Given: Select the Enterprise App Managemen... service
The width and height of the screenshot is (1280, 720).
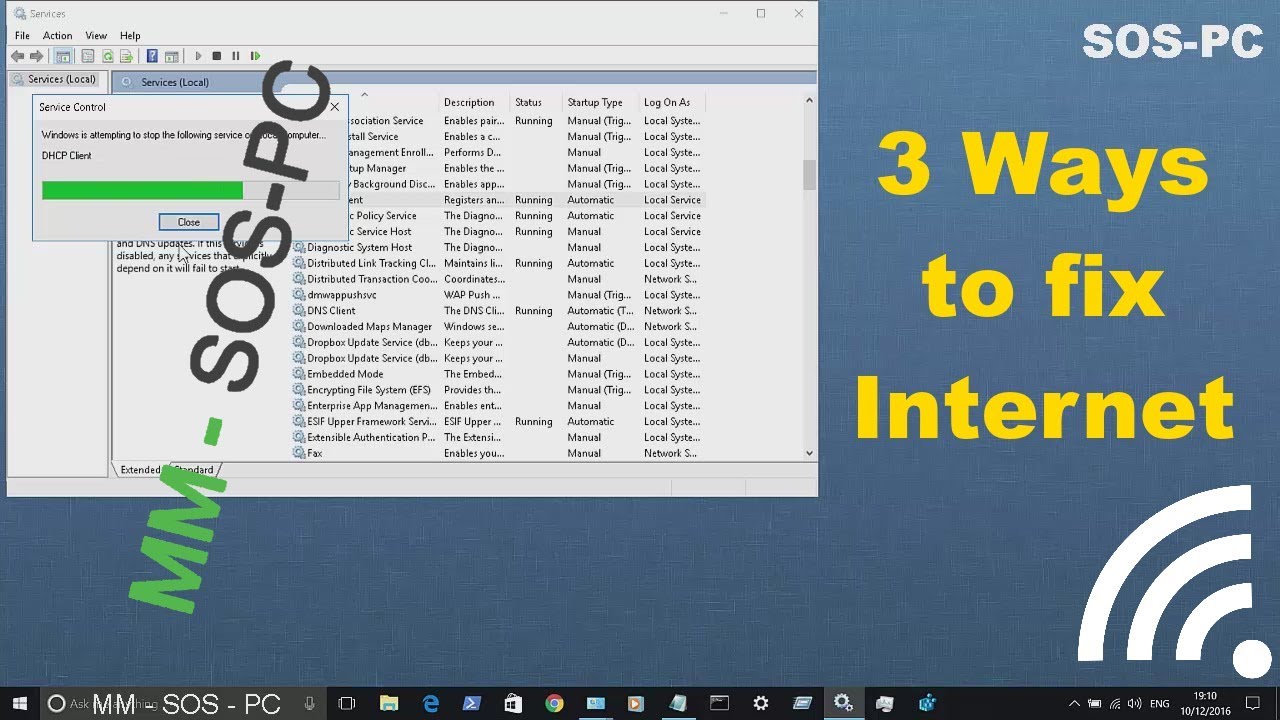Looking at the screenshot, I should [x=498, y=406].
